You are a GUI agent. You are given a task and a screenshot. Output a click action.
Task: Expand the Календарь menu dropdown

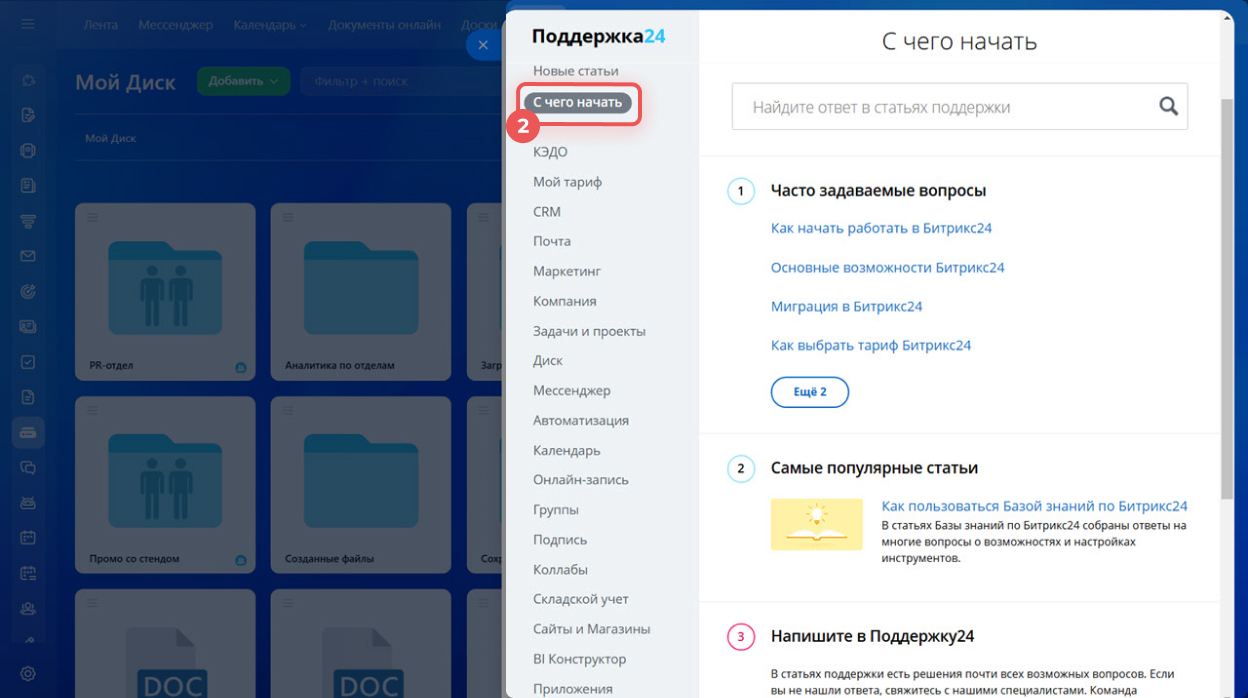(x=270, y=25)
